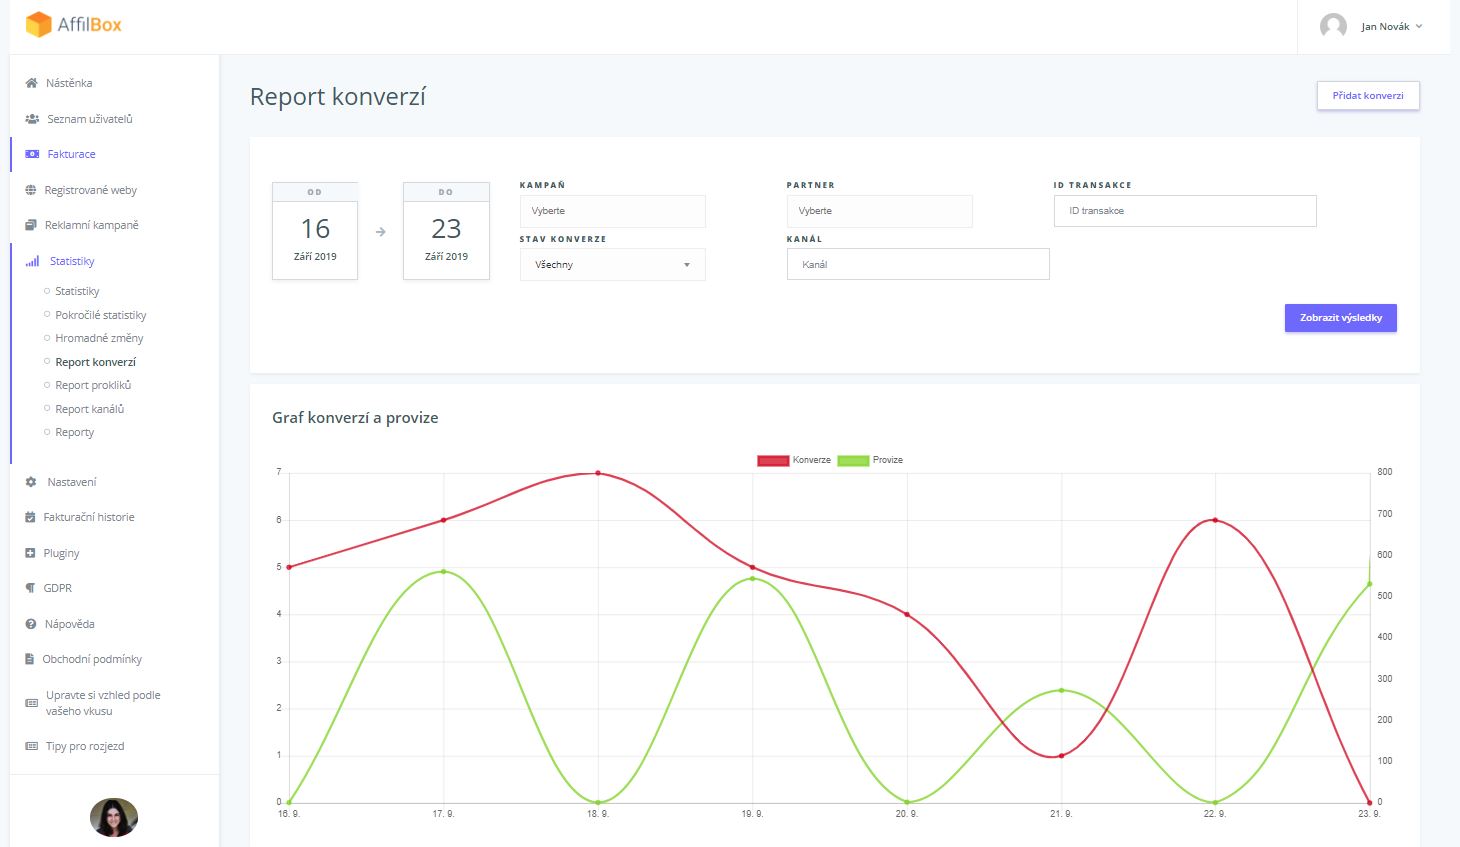The height and width of the screenshot is (847, 1460).
Task: Go to Fakturace section
Action: 72,154
